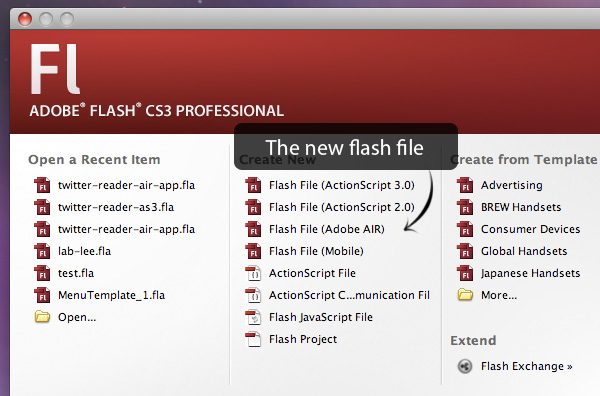Create new Flash File (Adobe AIR)
Viewport: 600px width, 396px height.
pyautogui.click(x=327, y=229)
